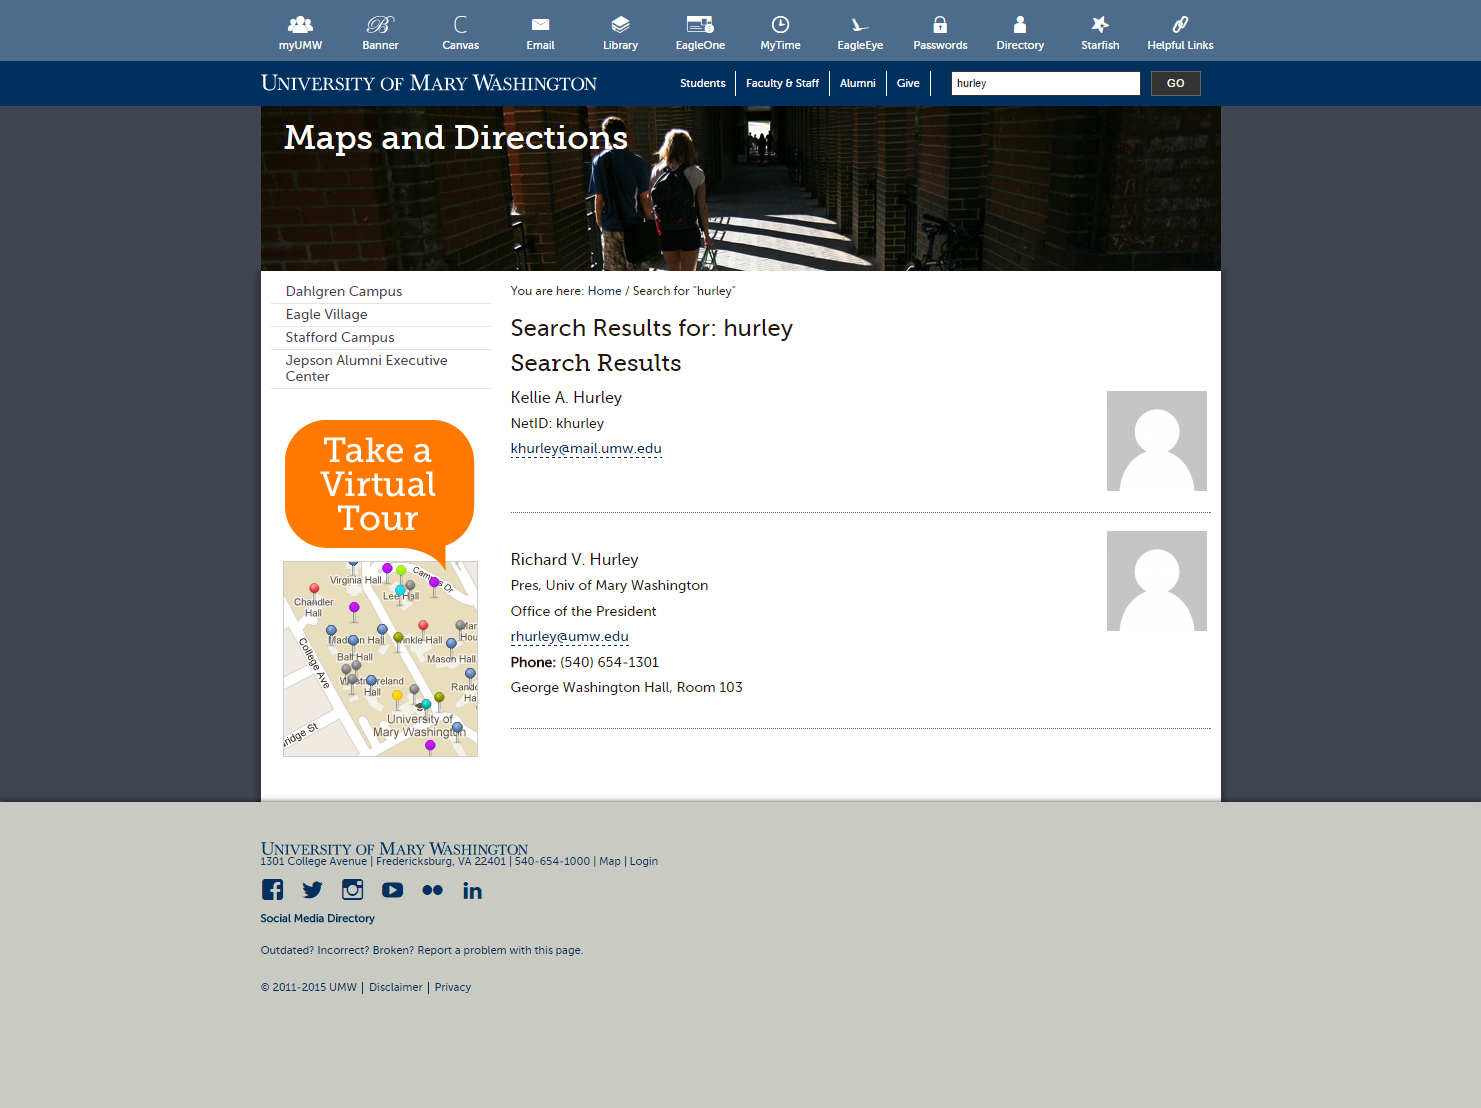Click the search field containing hurley
Image resolution: width=1481 pixels, height=1108 pixels.
(x=1045, y=83)
